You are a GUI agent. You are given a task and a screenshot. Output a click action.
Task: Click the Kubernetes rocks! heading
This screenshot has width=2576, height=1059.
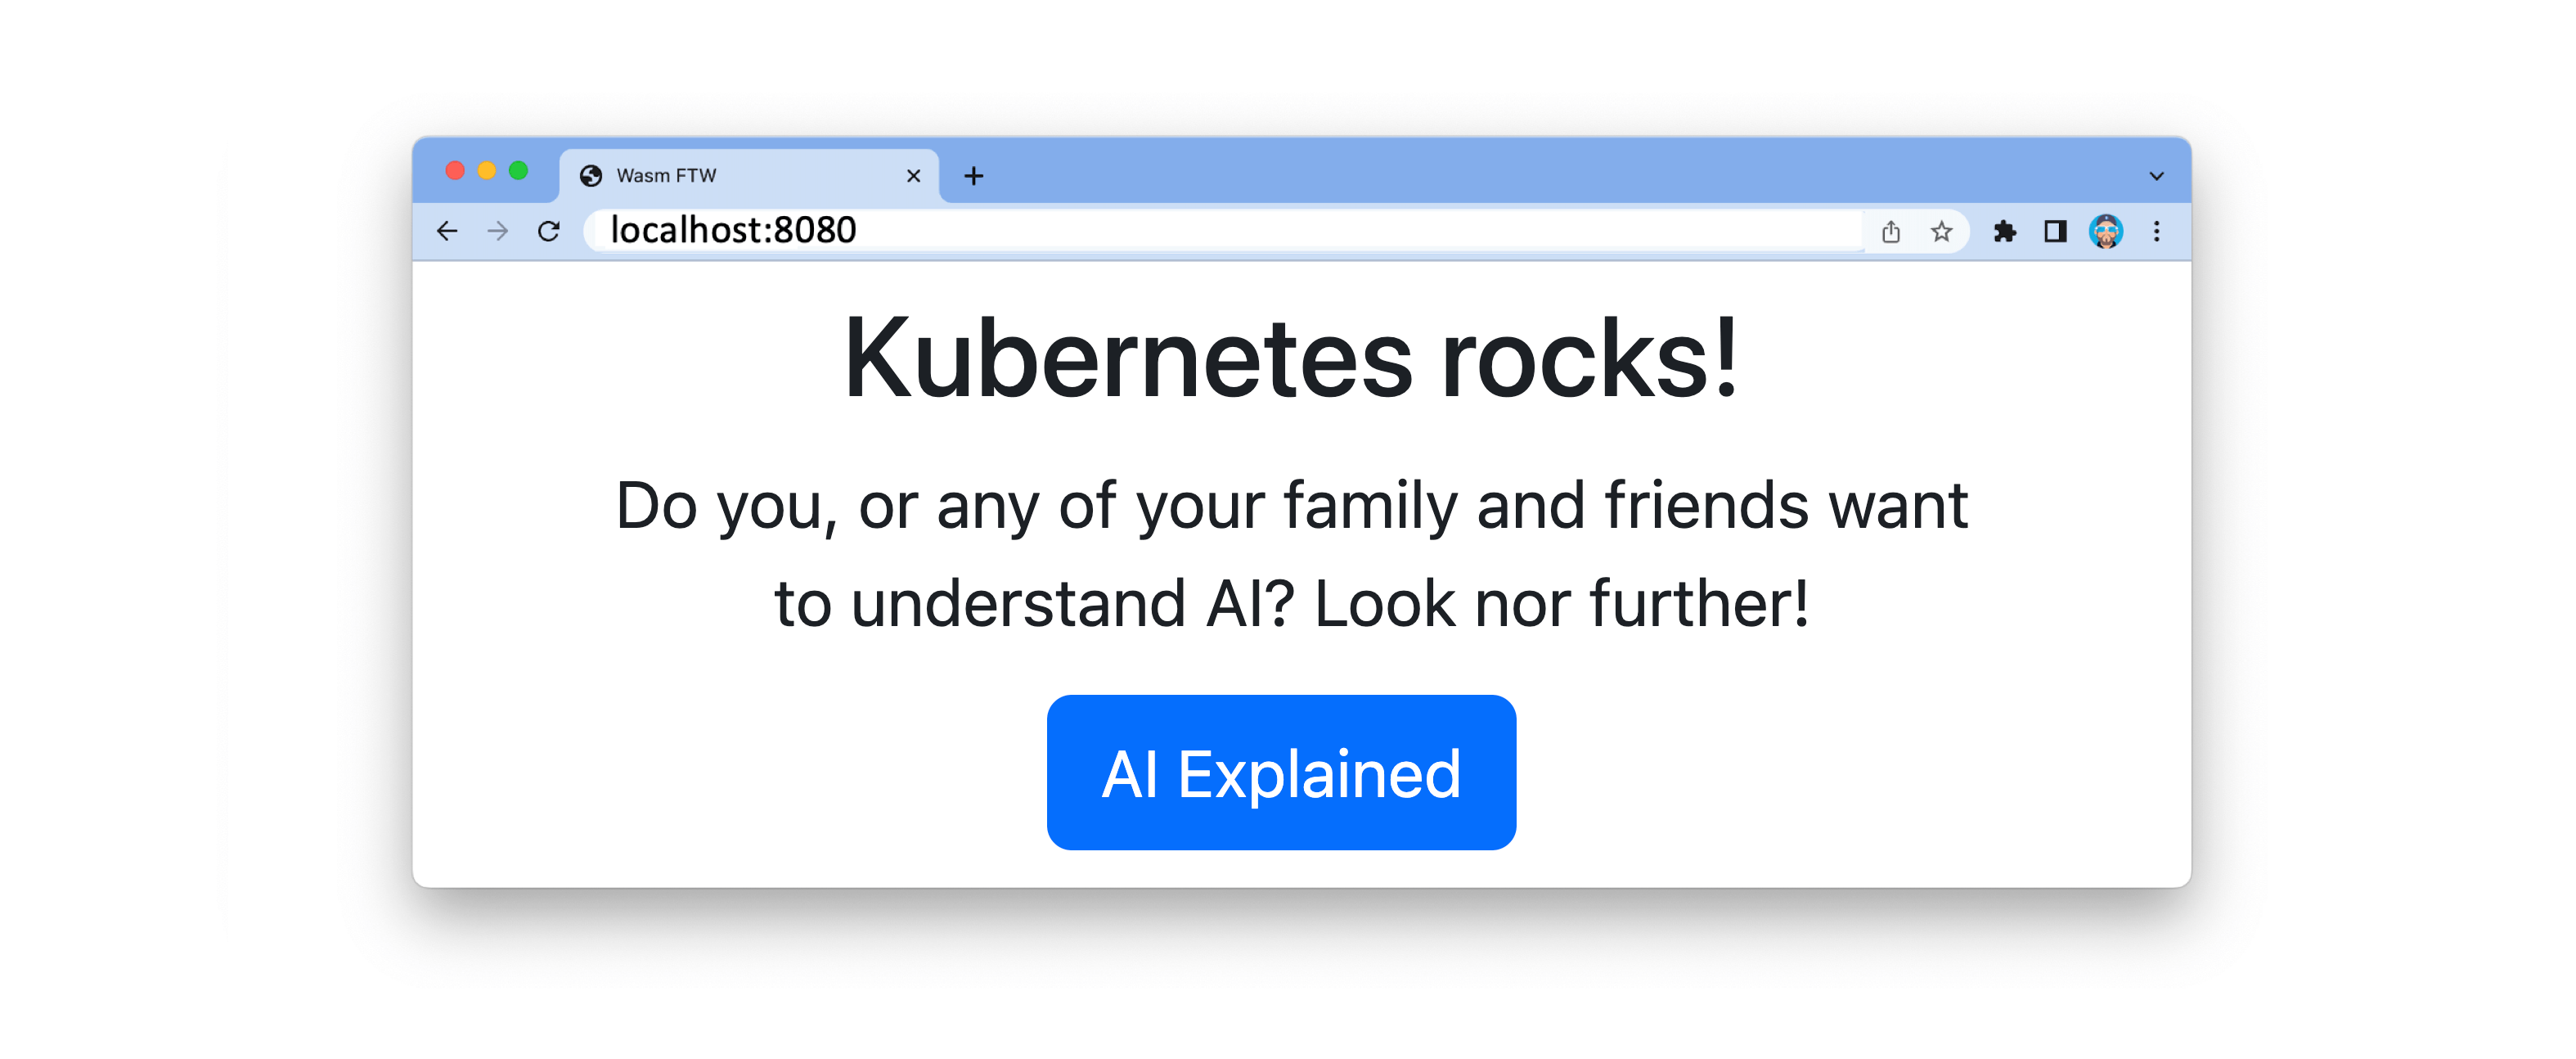(x=1290, y=358)
